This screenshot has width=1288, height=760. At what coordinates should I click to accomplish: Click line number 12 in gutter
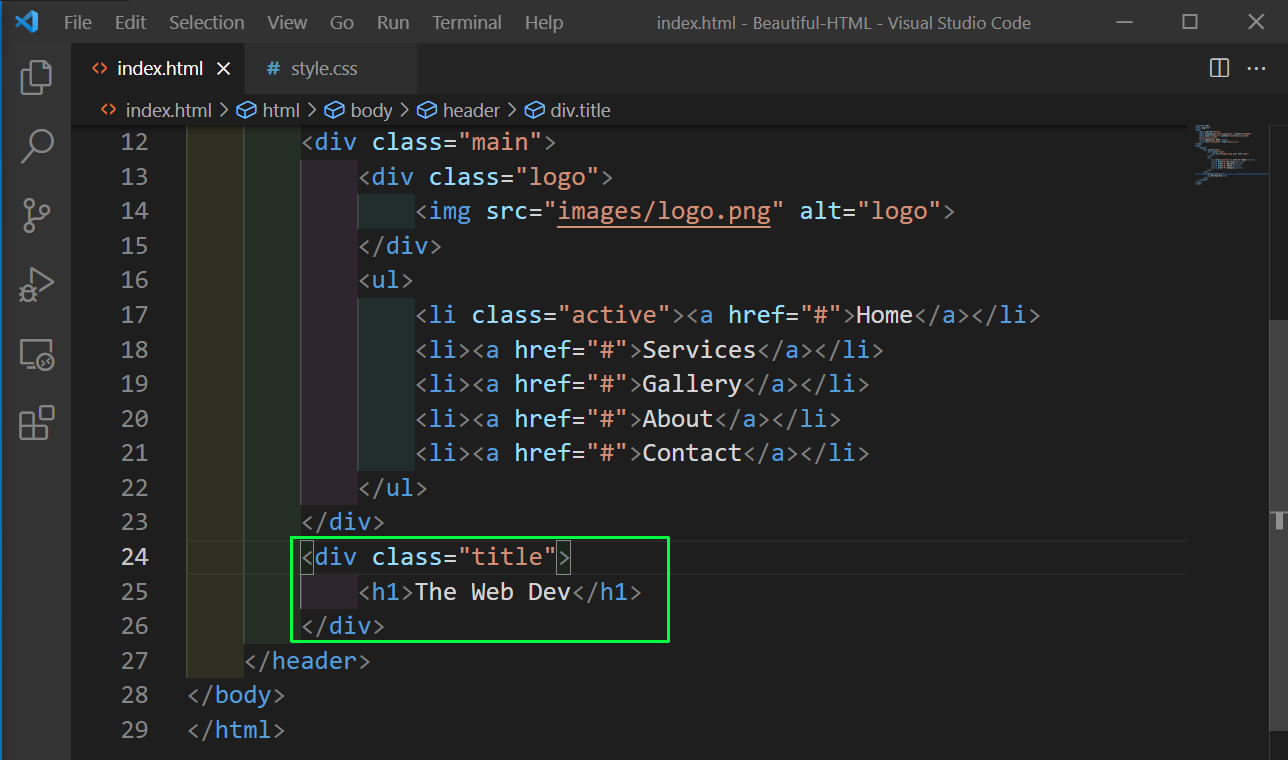[134, 142]
